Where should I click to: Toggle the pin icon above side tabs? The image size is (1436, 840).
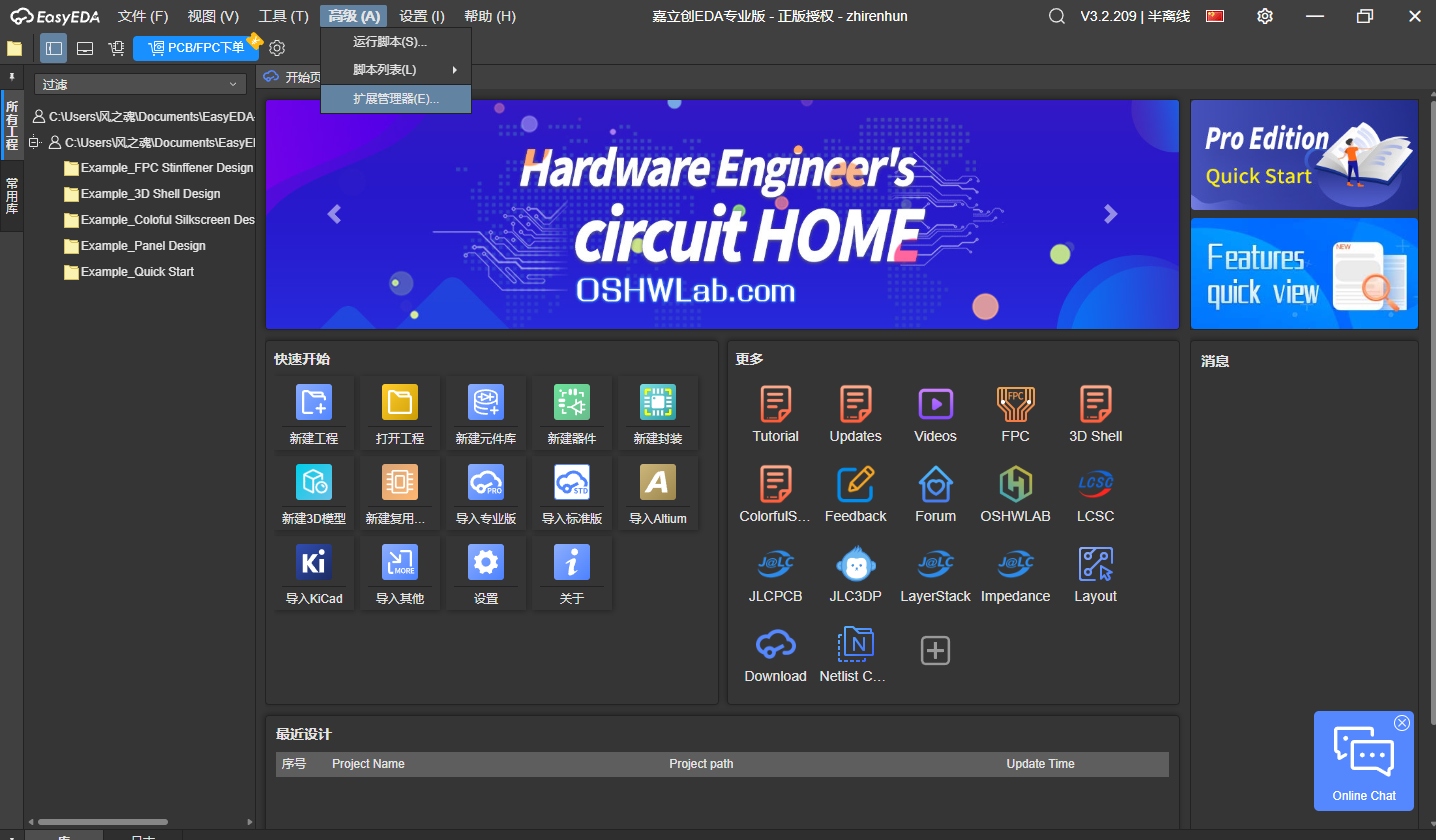click(x=12, y=76)
